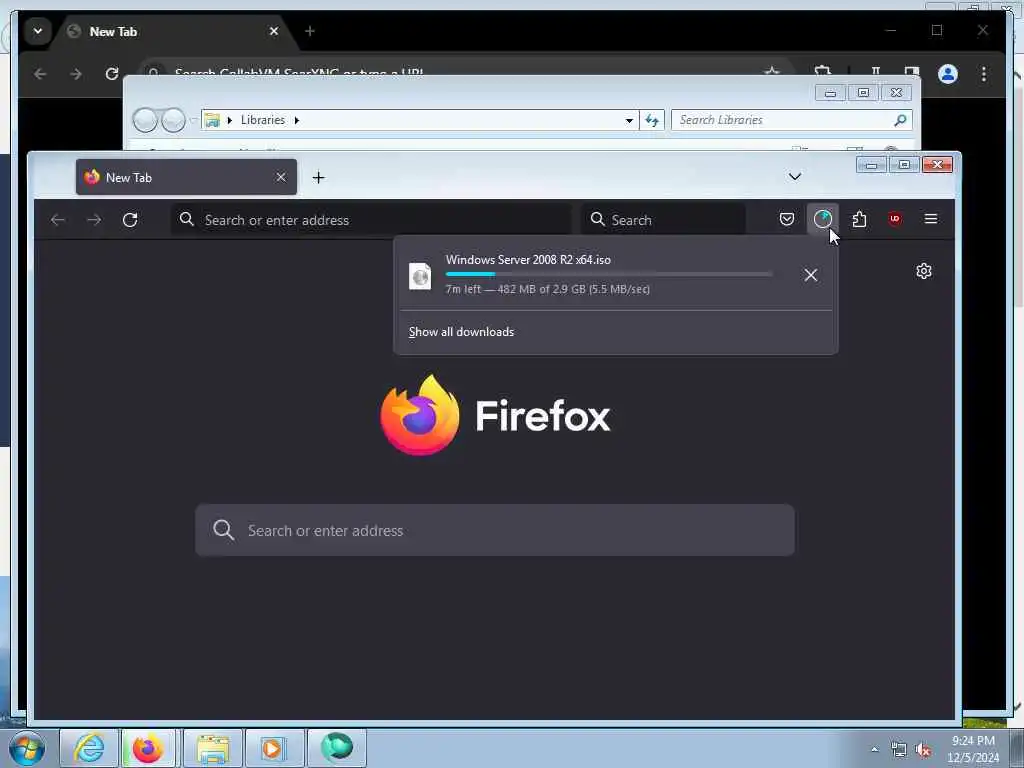This screenshot has width=1024, height=768.
Task: Open green globe app on taskbar
Action: tap(337, 747)
